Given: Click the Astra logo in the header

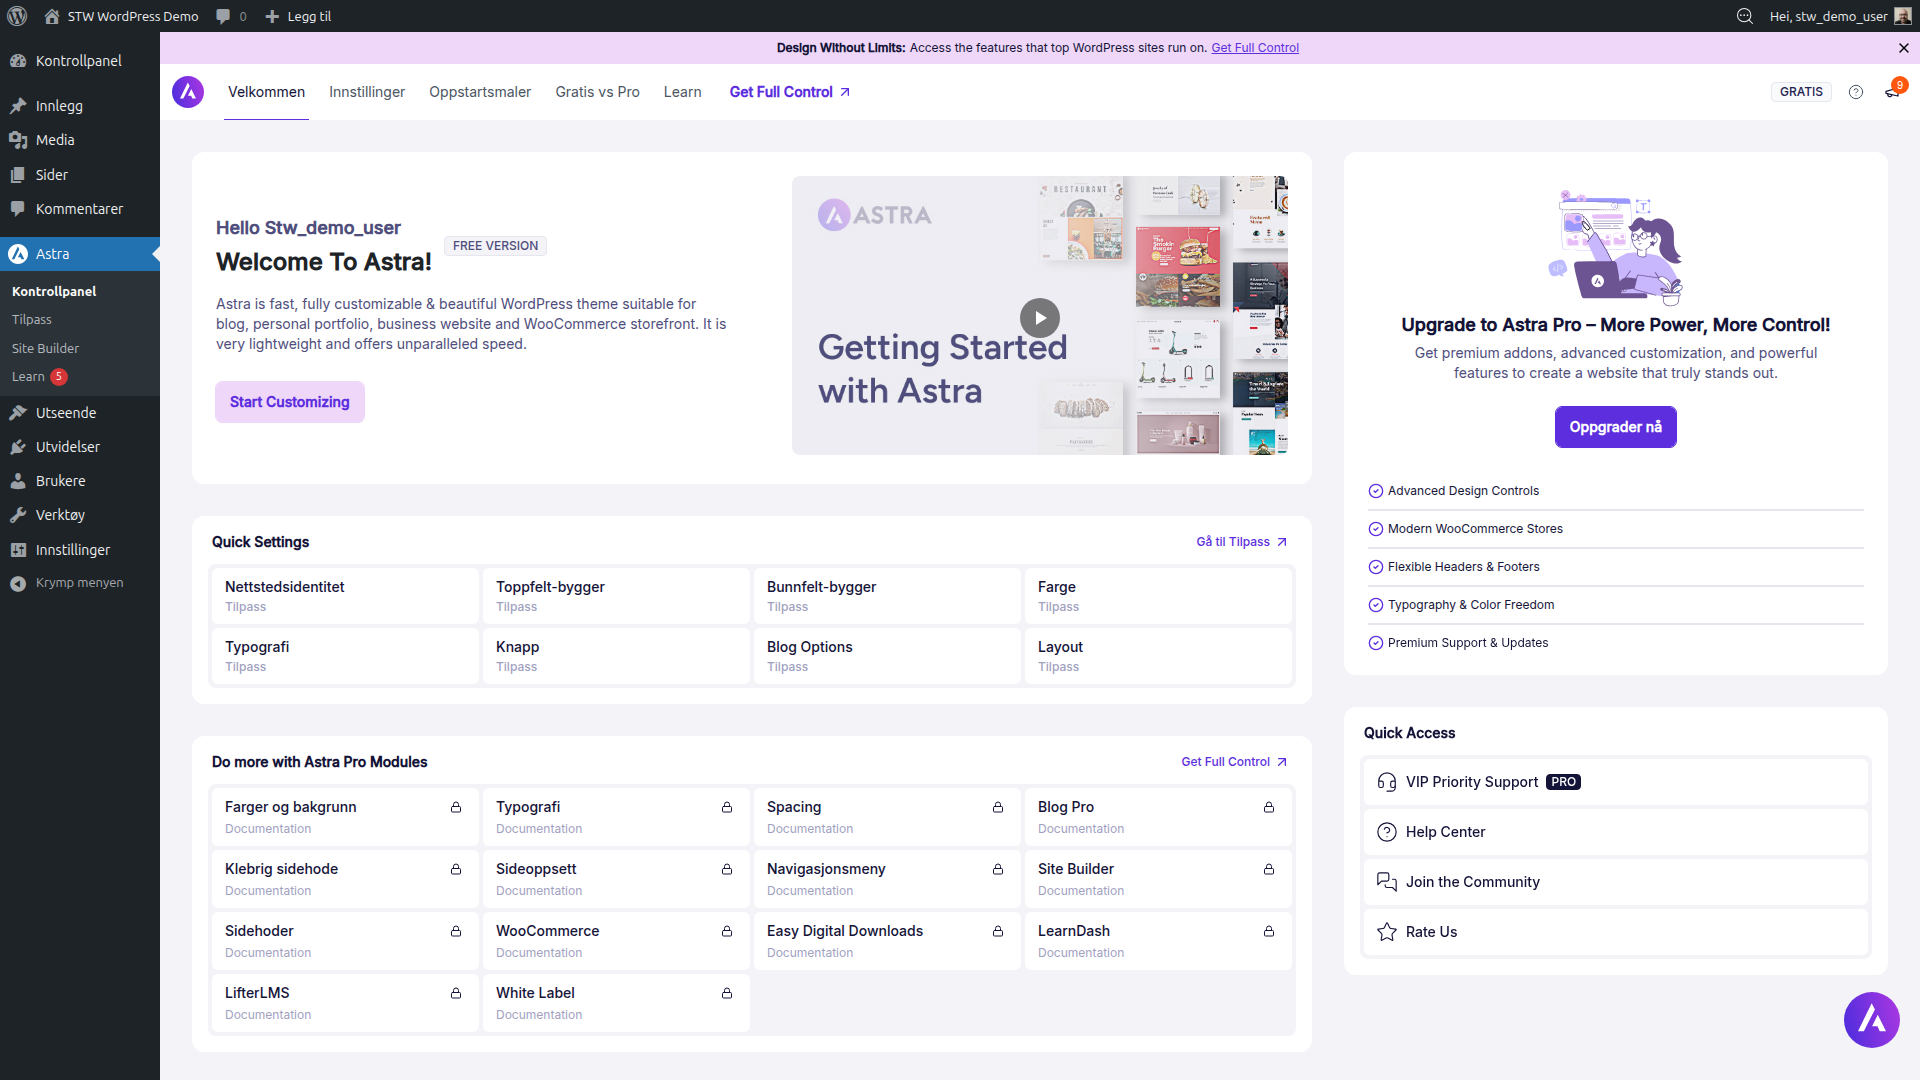Looking at the screenshot, I should tap(188, 92).
